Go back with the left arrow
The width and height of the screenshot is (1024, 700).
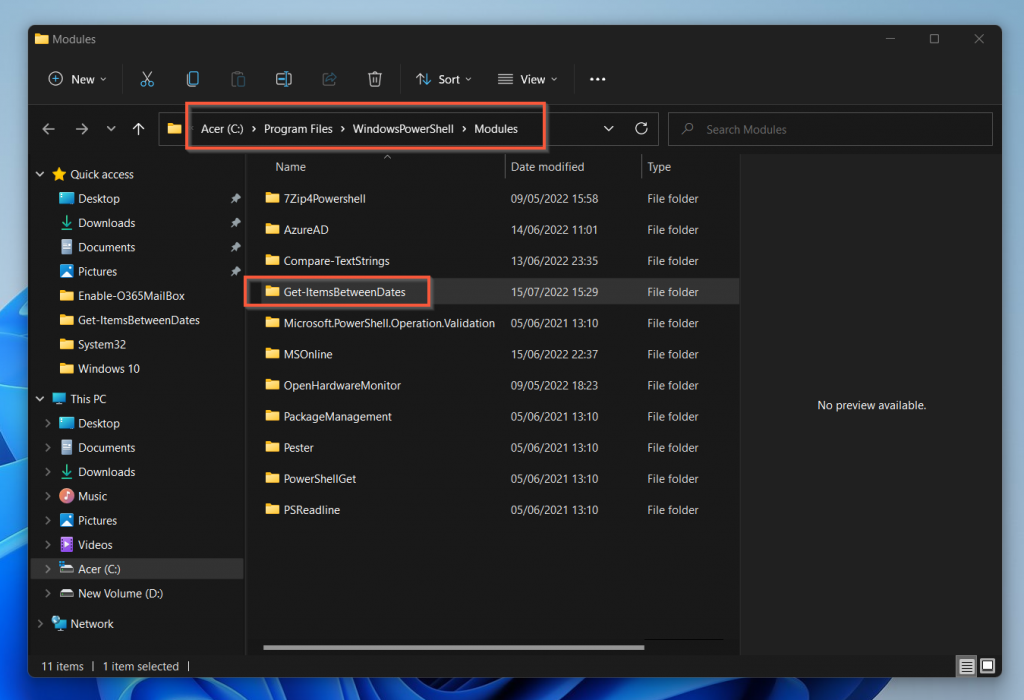(49, 129)
